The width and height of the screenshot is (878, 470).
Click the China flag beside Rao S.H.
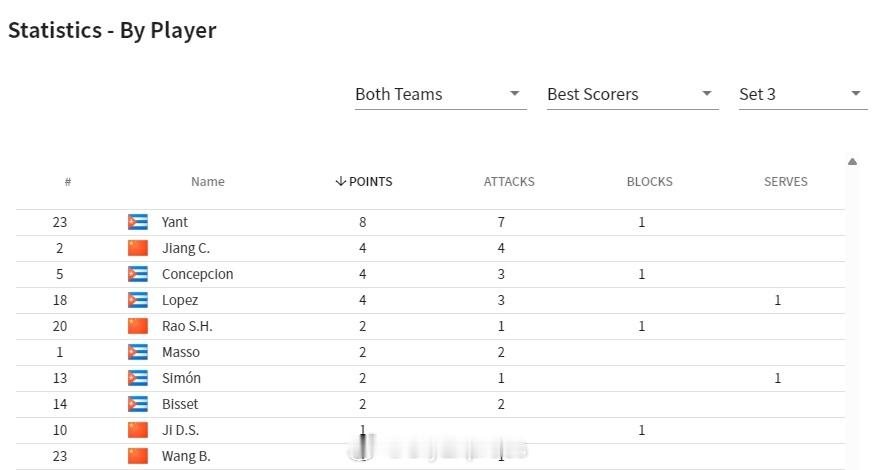pyautogui.click(x=138, y=326)
